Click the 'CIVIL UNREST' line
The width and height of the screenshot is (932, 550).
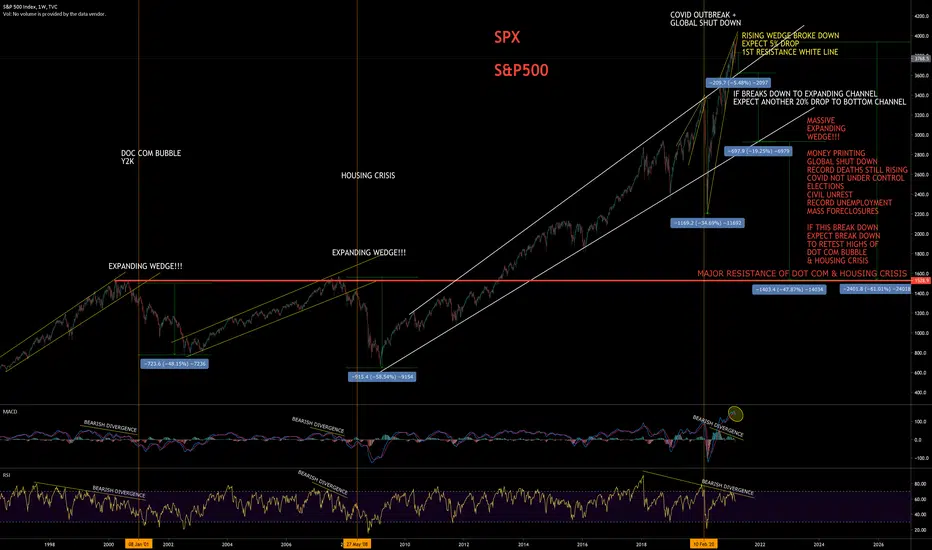coord(829,195)
